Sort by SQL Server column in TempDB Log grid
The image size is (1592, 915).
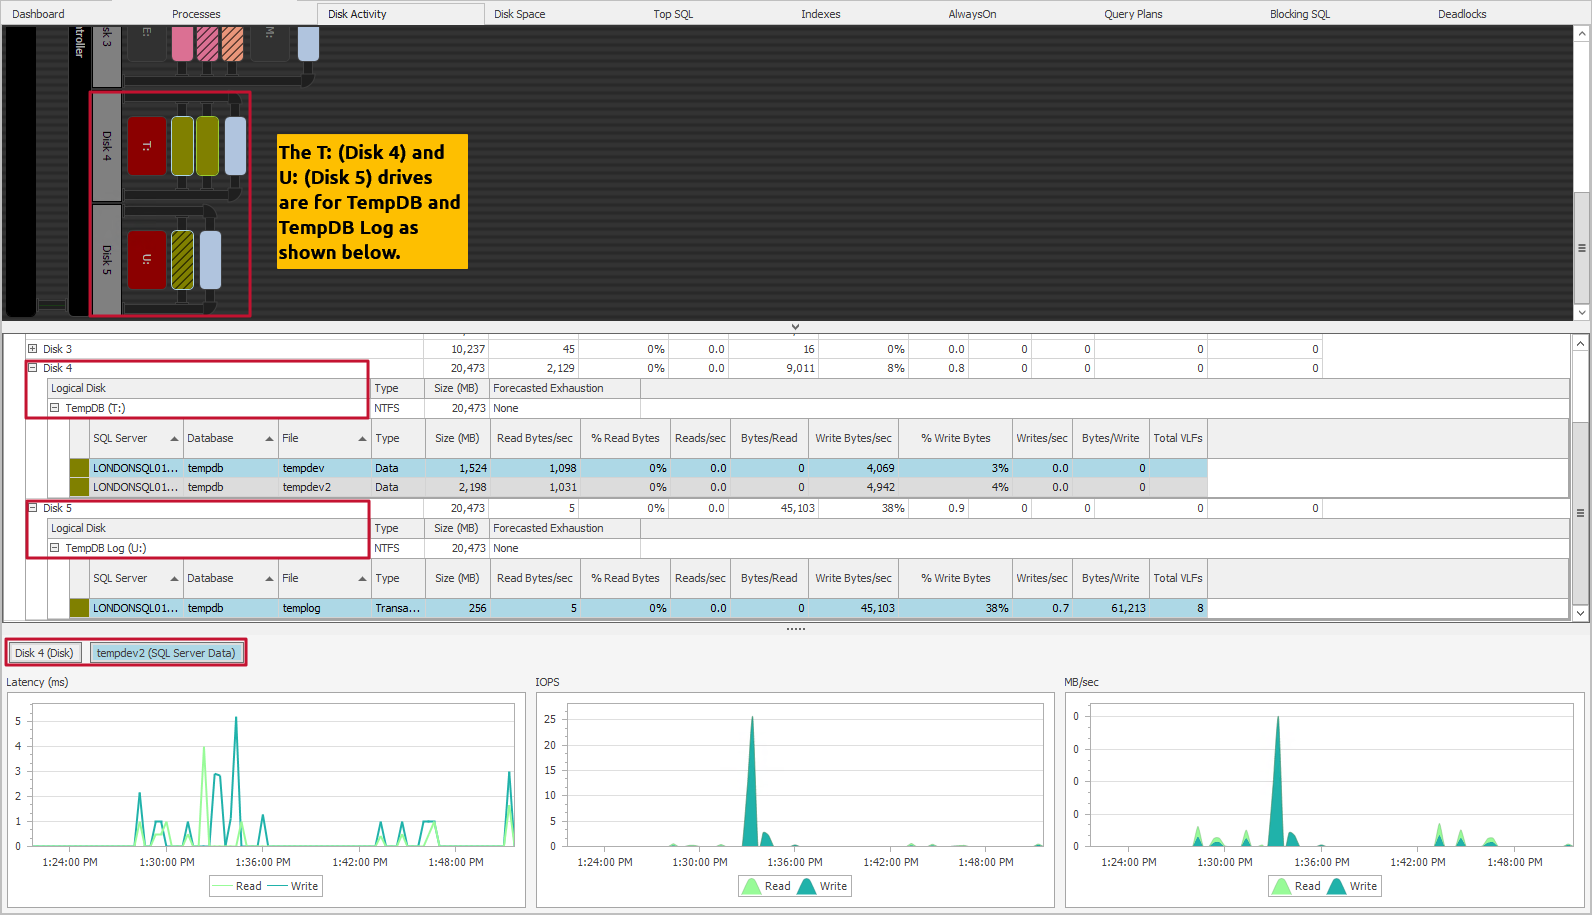pos(135,578)
